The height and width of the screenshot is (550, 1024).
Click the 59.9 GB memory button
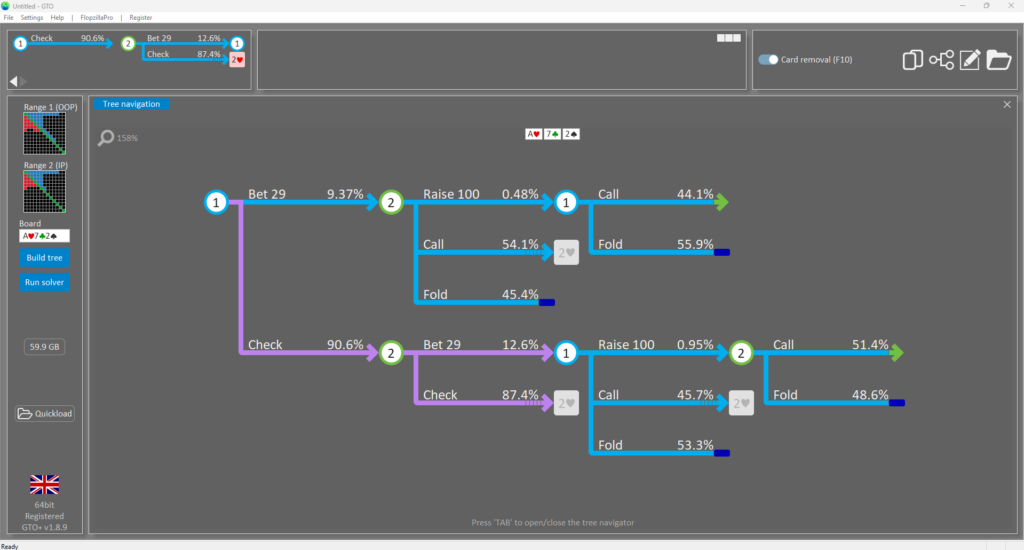(44, 347)
